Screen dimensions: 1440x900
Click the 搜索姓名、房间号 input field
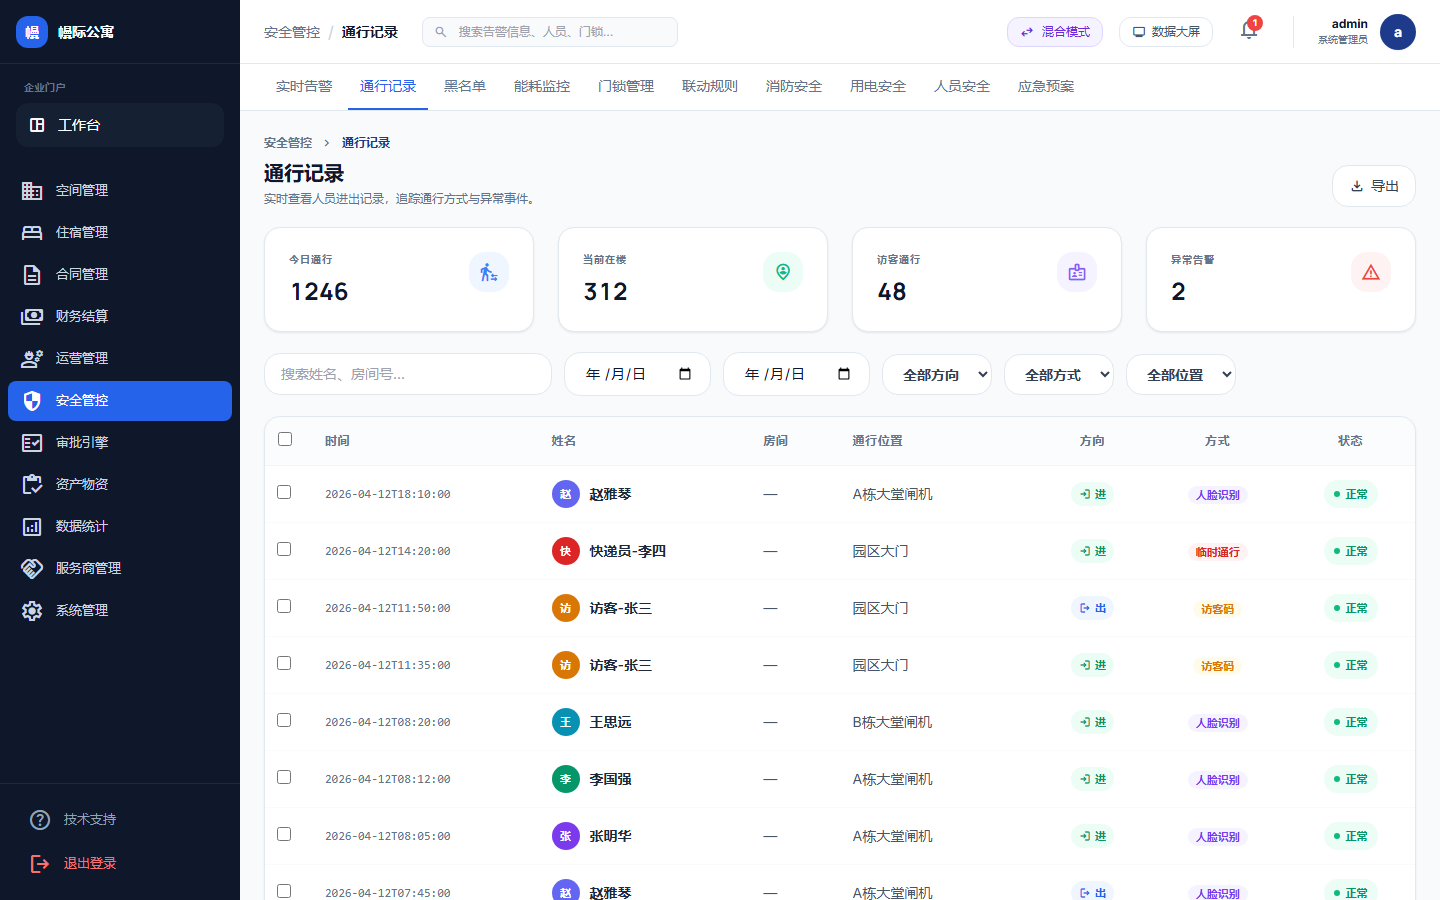point(407,374)
